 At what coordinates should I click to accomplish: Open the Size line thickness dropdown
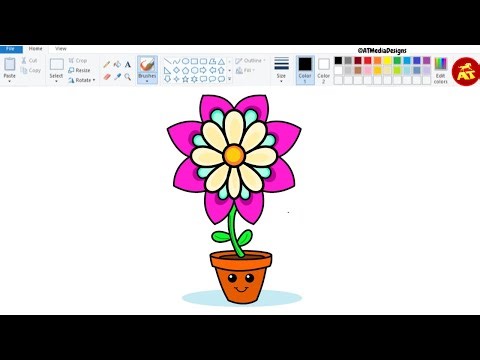tap(281, 69)
